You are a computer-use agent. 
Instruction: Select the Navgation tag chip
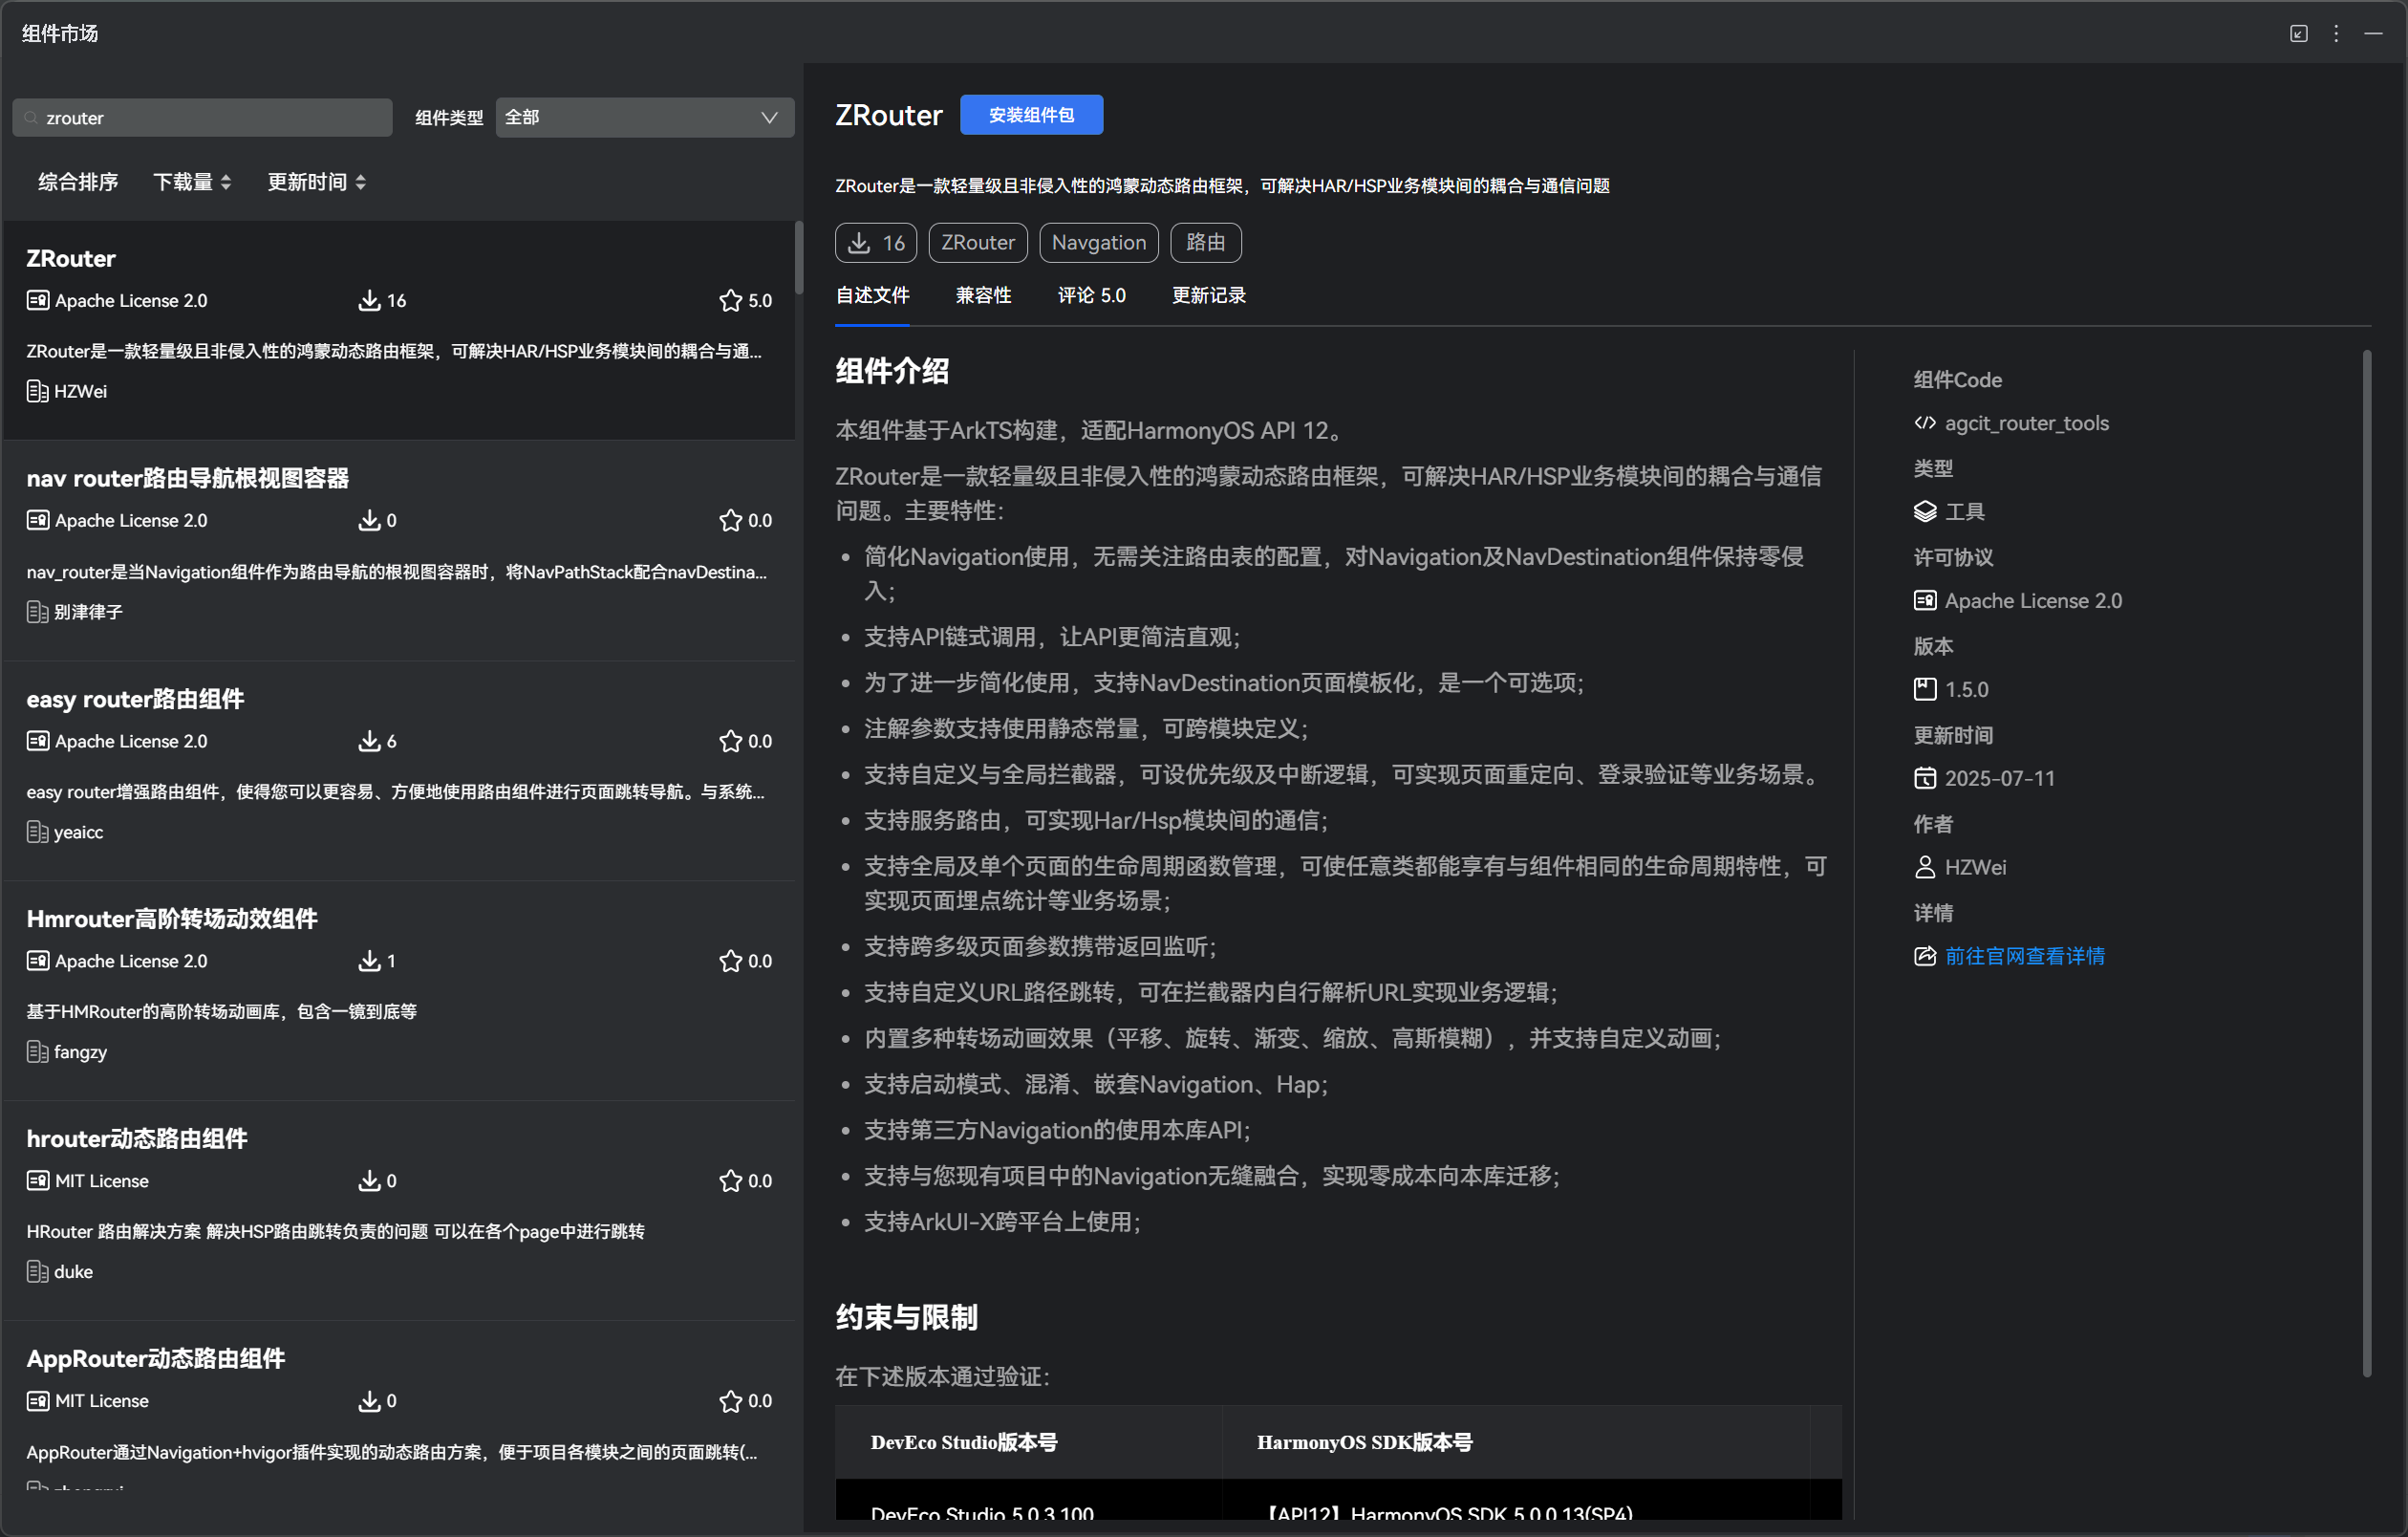click(1098, 243)
